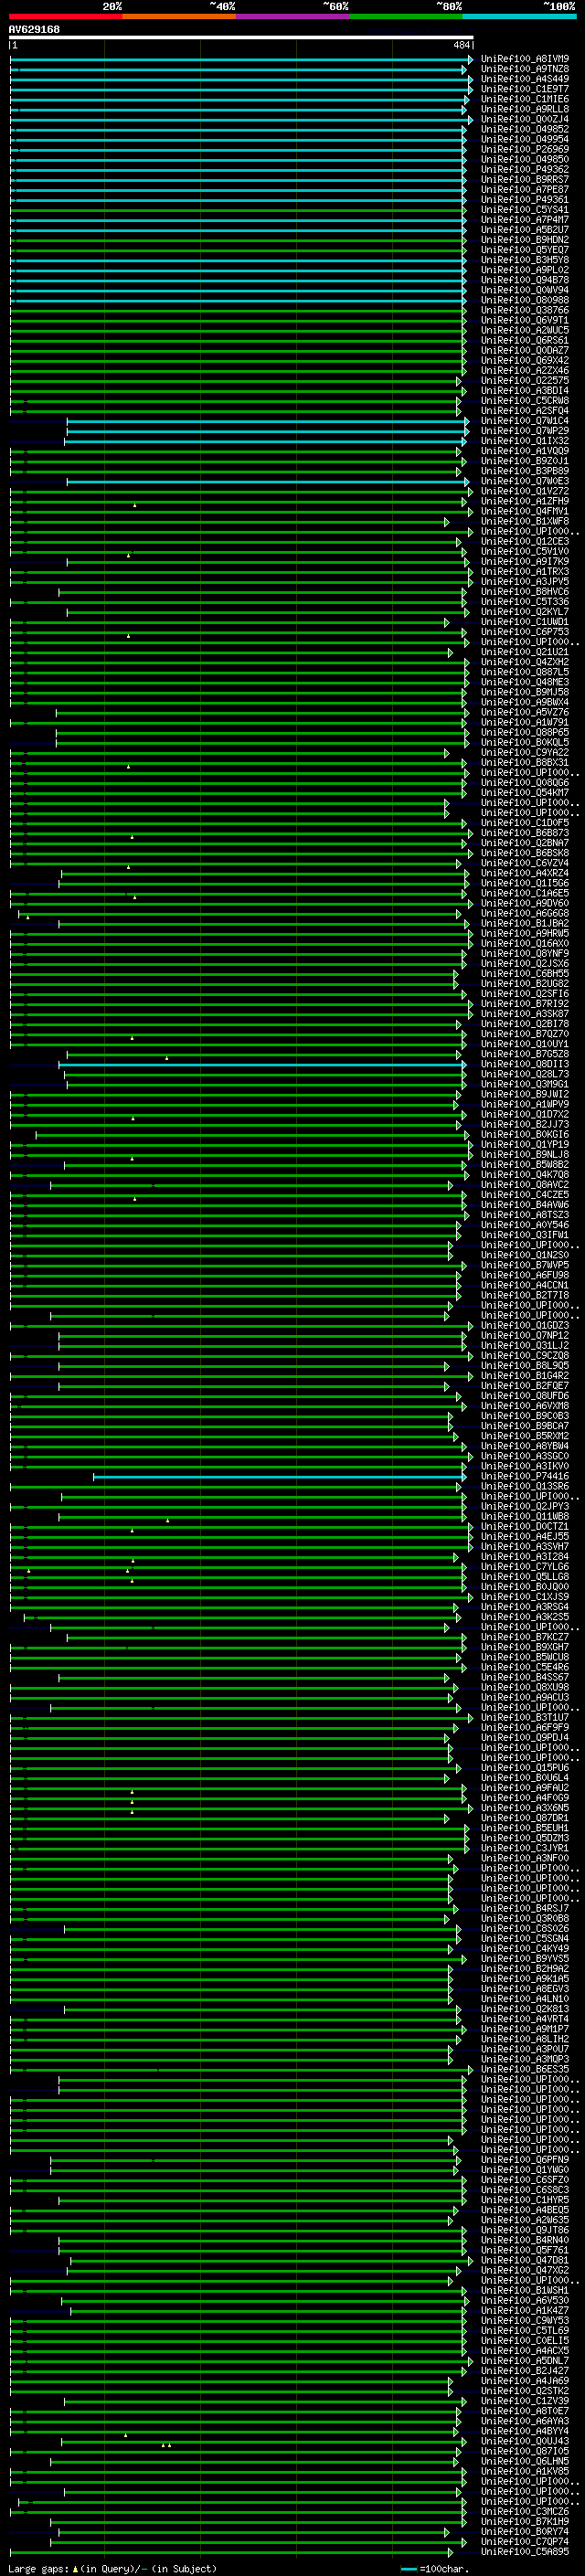Image resolution: width=585 pixels, height=2576 pixels.
Task: Select the UniRef100_C5A895 label
Action: pyautogui.click(x=525, y=2551)
